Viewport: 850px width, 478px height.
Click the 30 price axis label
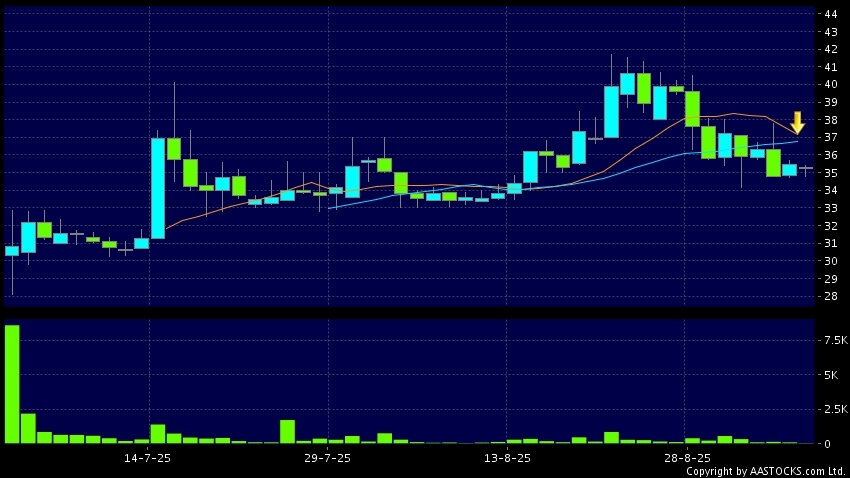point(830,261)
